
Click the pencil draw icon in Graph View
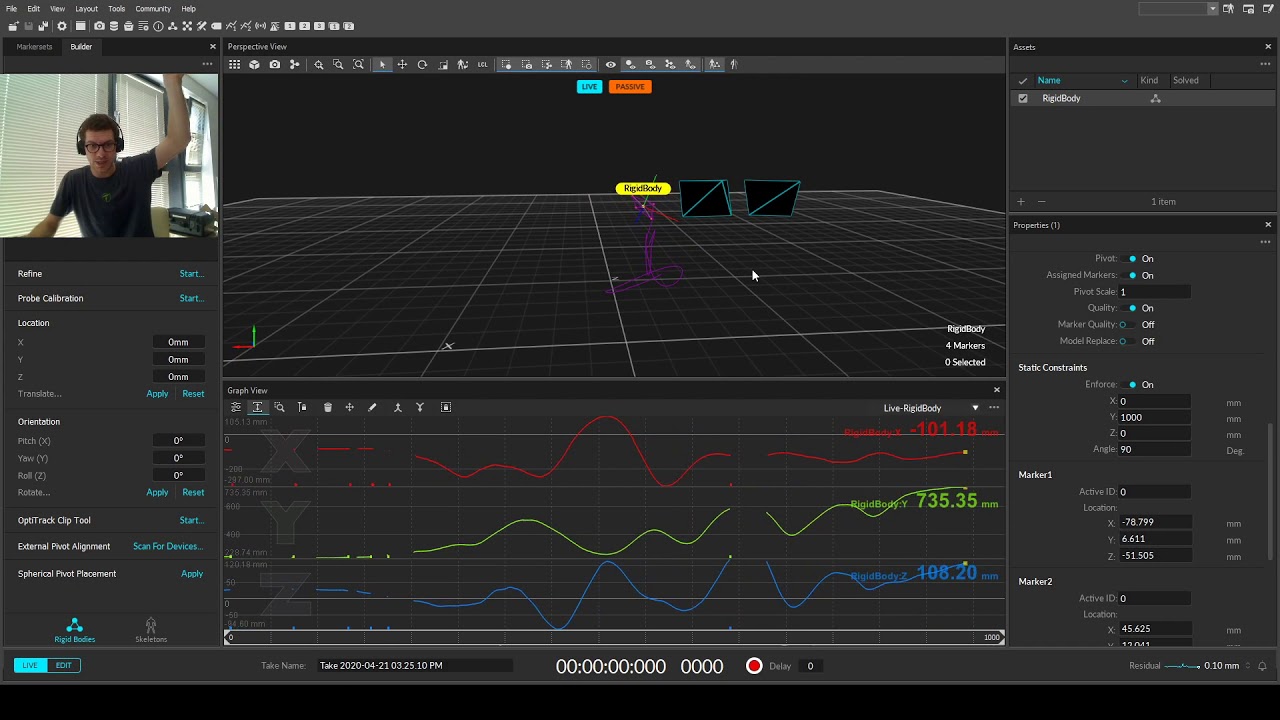[x=372, y=407]
